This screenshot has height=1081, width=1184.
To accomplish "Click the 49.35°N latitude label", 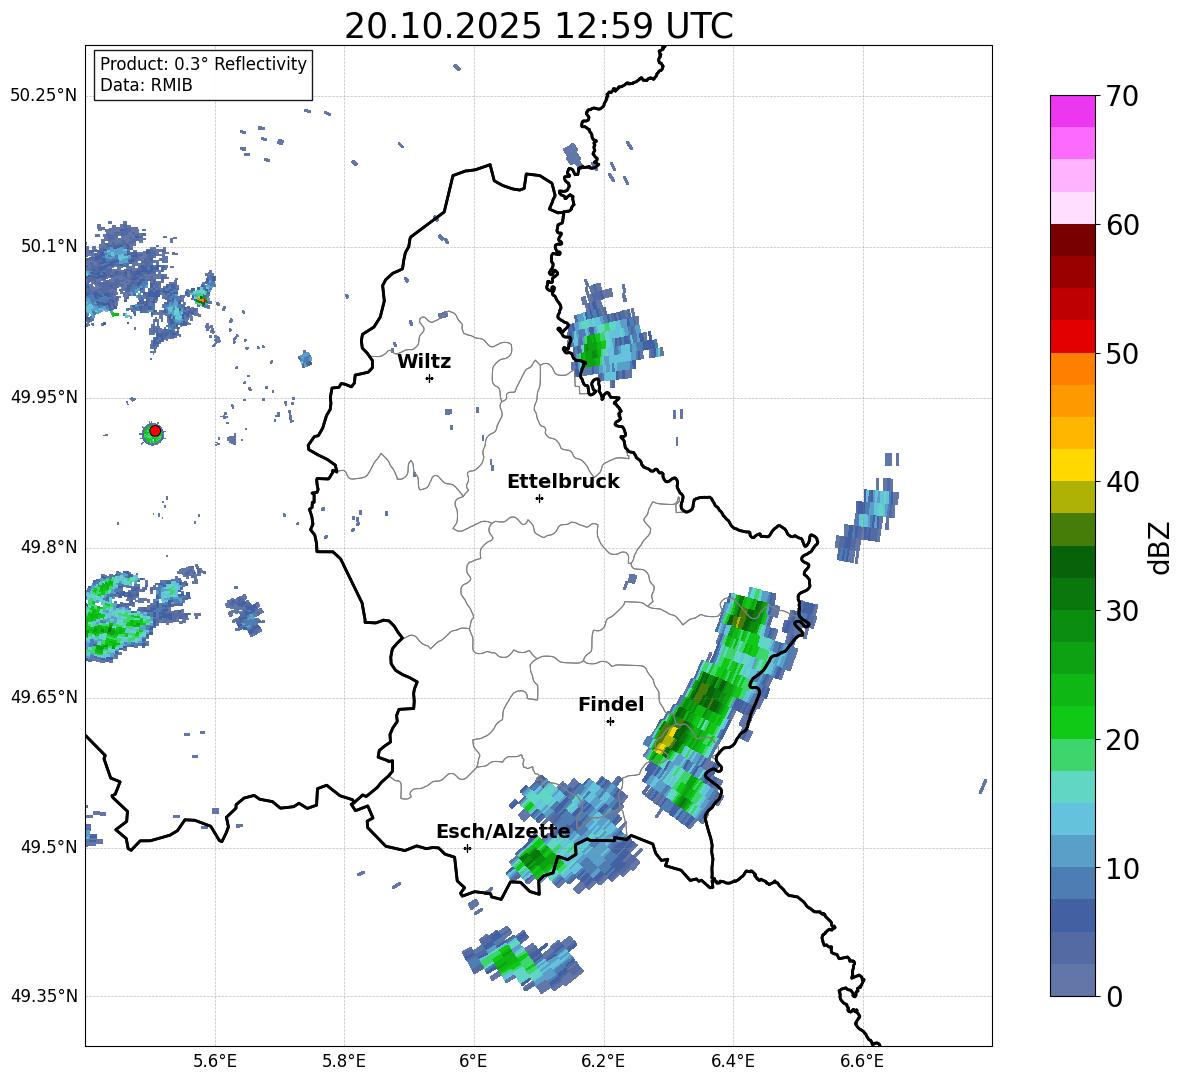I will coord(44,996).
